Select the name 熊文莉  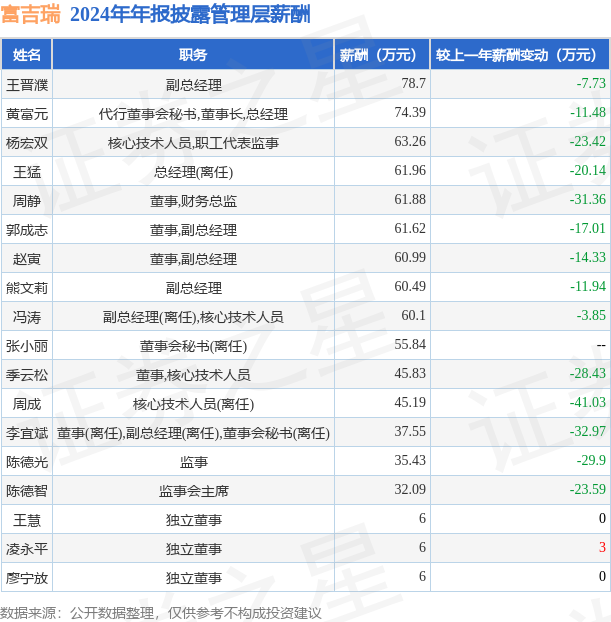tap(27, 288)
